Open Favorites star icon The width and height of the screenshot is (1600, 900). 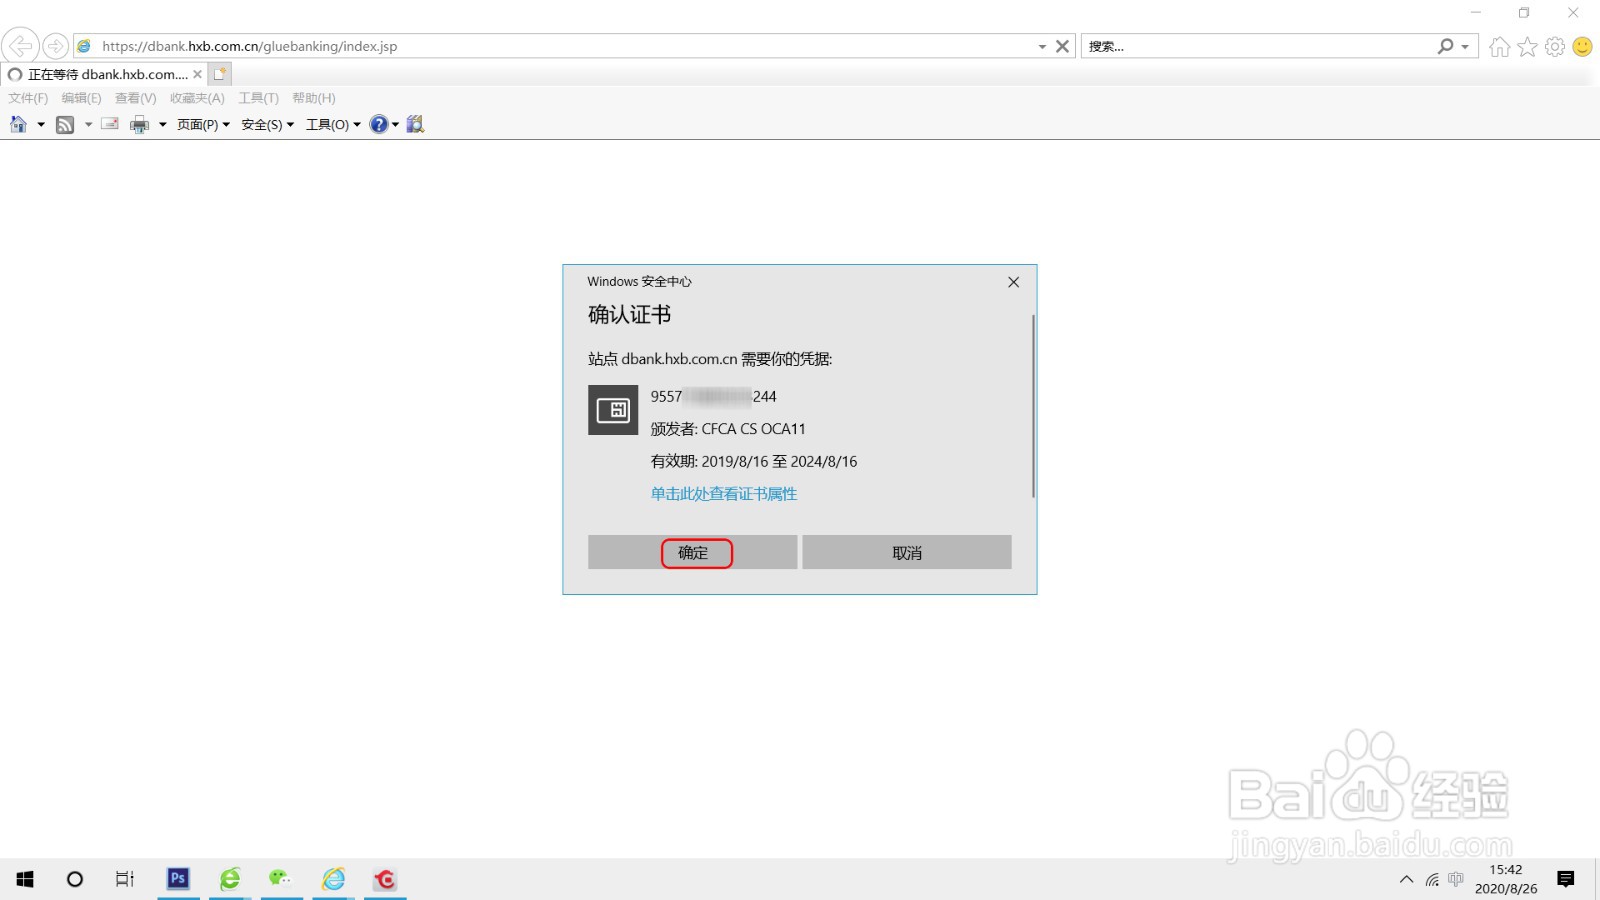(x=1527, y=47)
